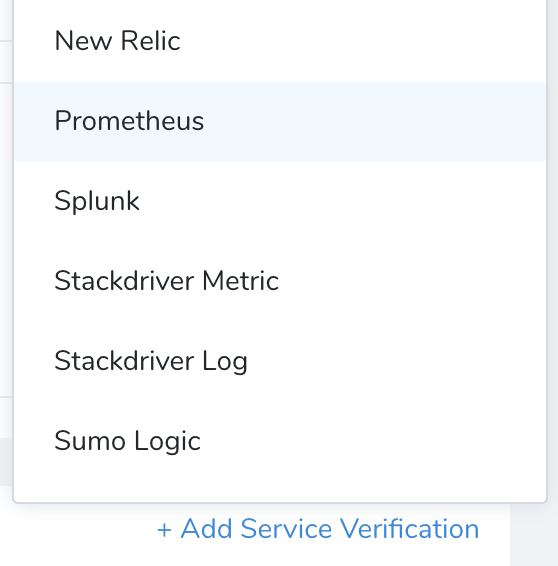Click the New Relic text label
Image resolution: width=558 pixels, height=566 pixels.
point(117,41)
